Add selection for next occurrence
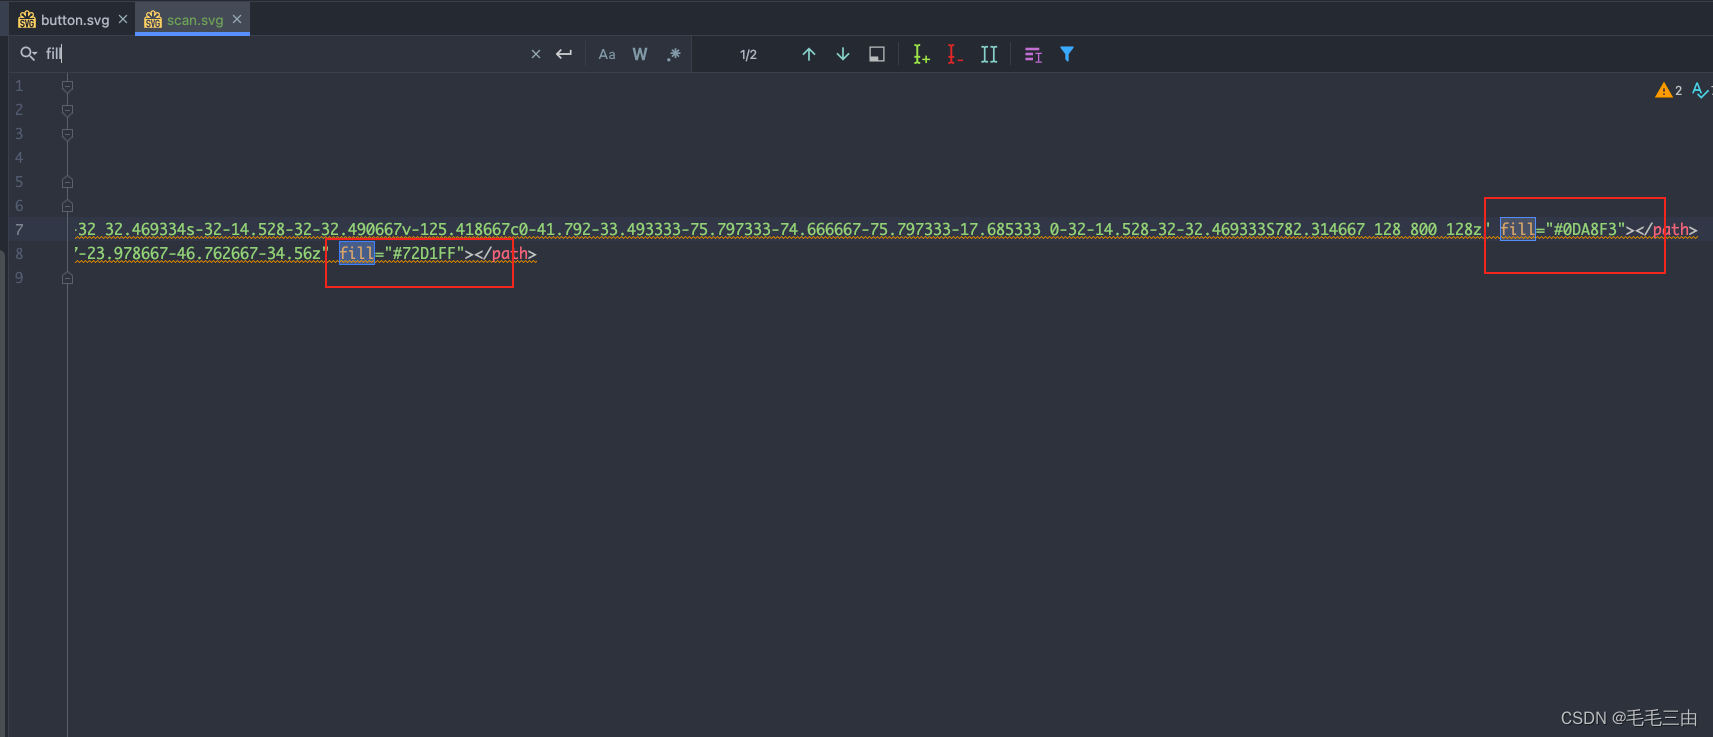Viewport: 1713px width, 737px height. pos(921,54)
